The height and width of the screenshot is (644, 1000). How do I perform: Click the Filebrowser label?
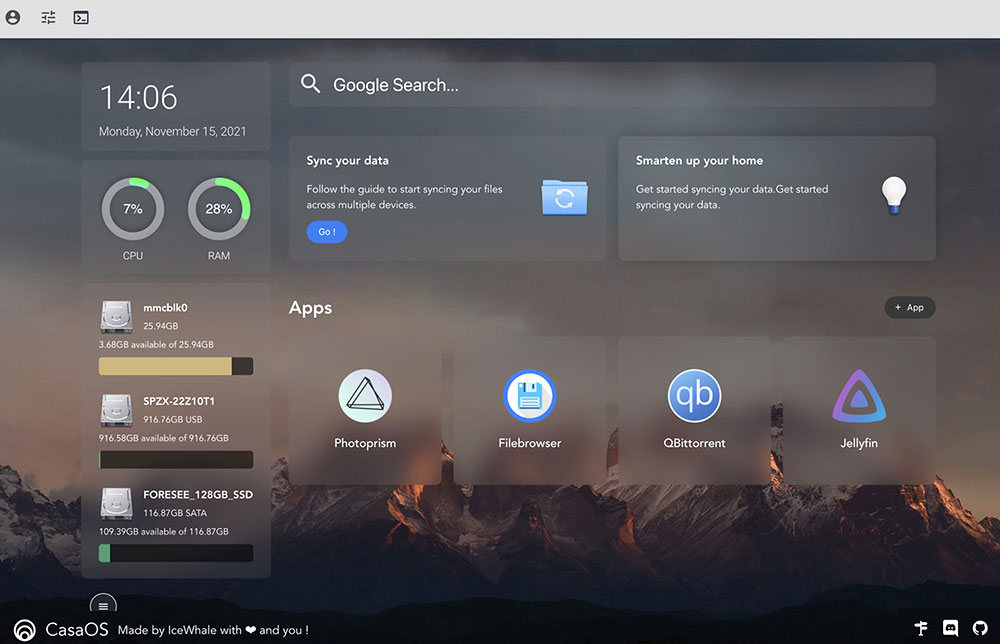pyautogui.click(x=529, y=443)
